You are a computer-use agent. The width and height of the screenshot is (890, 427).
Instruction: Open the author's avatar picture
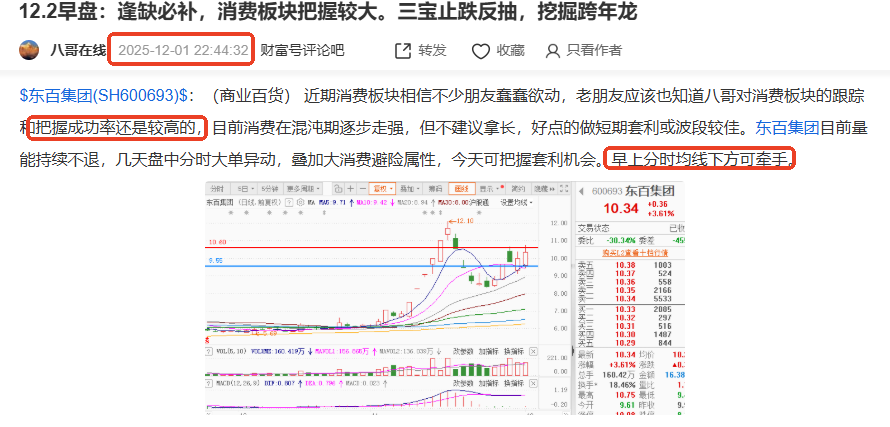(x=29, y=50)
